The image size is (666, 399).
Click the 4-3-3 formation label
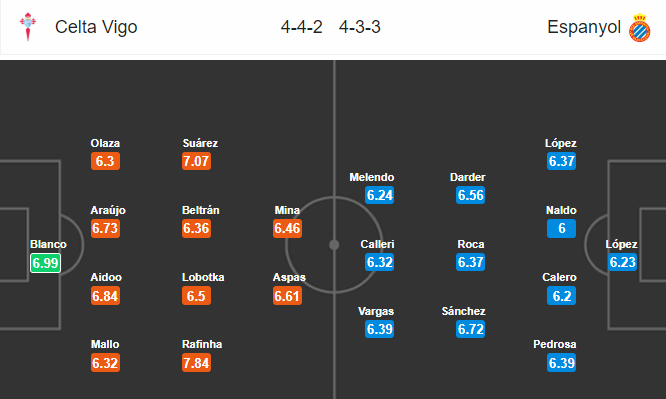tap(360, 27)
